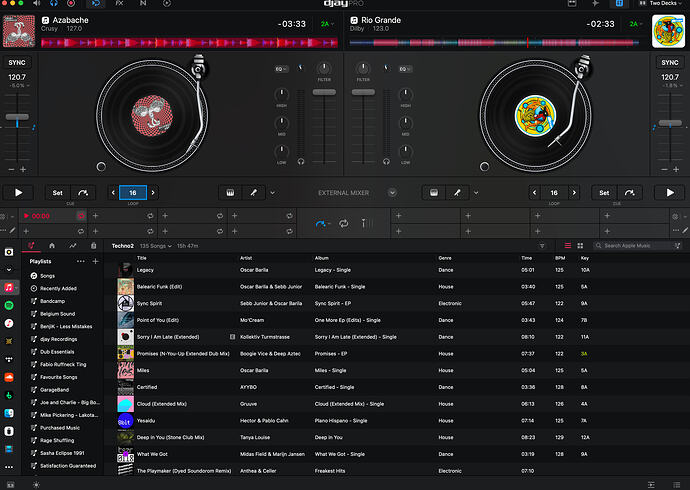
Task: Click the headphone pre-cue icon on the right deck
Action: point(386,161)
